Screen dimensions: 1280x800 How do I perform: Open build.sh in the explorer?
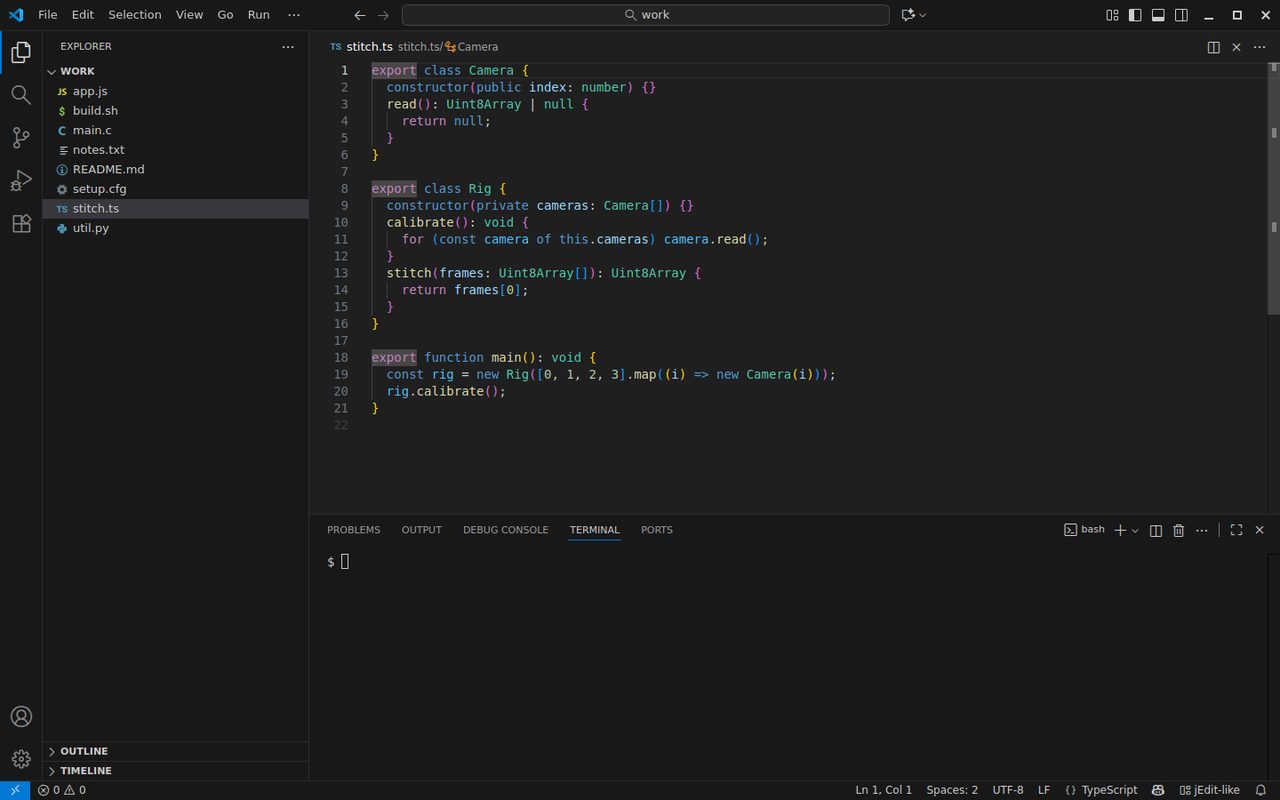175,111
